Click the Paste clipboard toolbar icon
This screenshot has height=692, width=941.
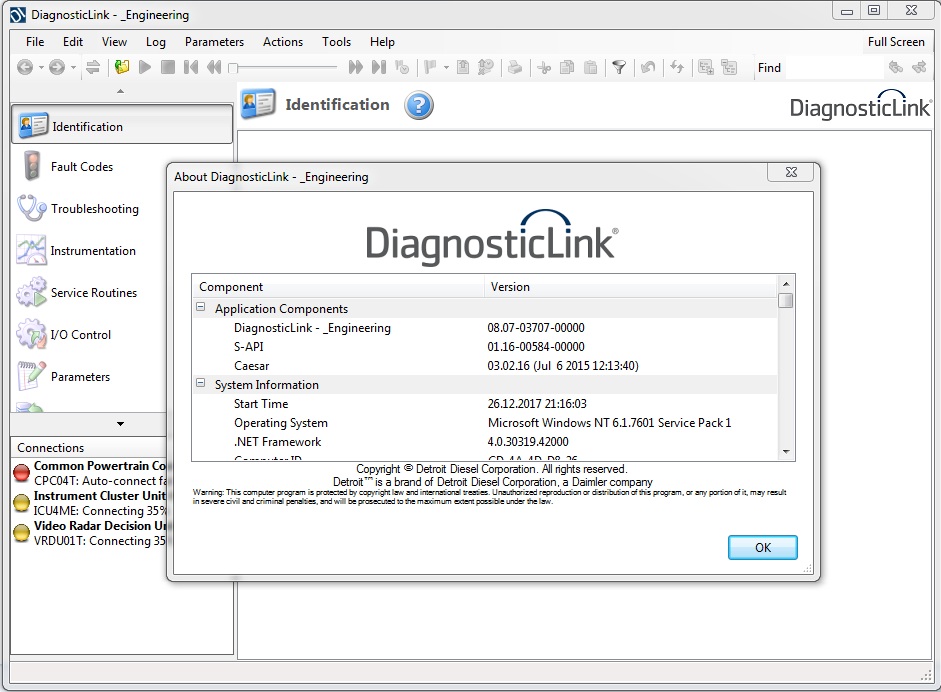(x=591, y=67)
